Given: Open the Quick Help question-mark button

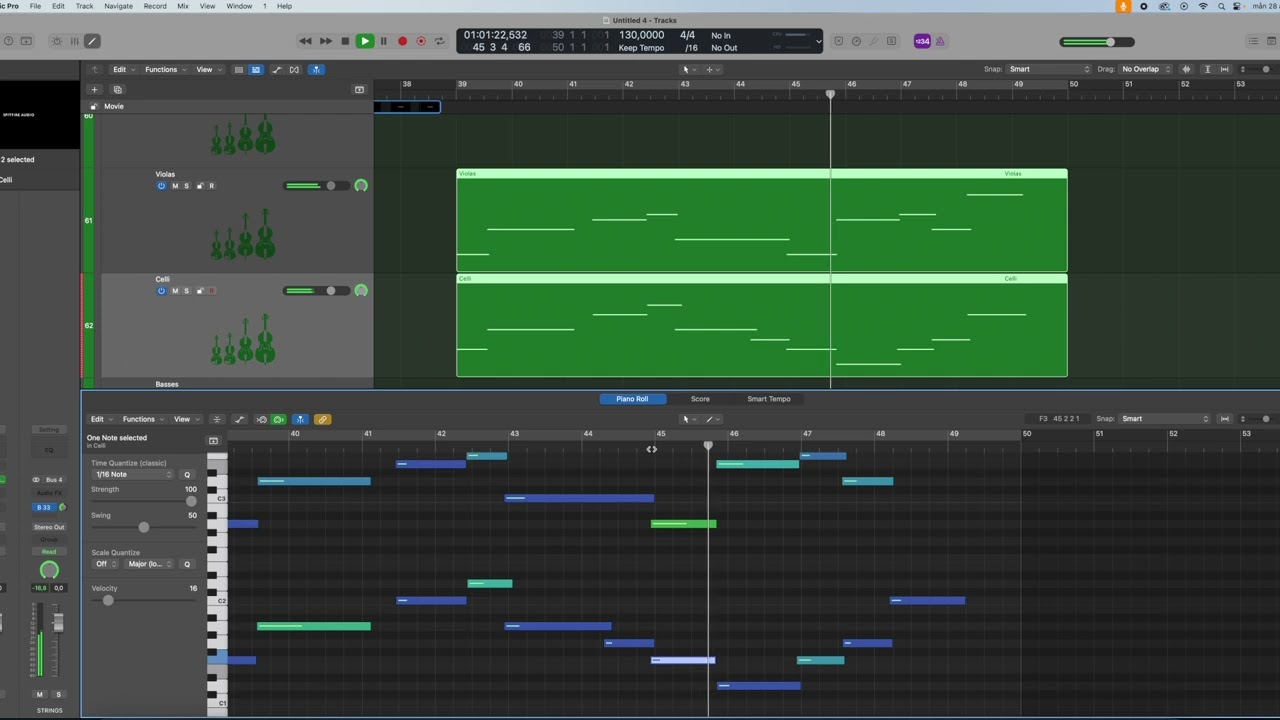Looking at the screenshot, I should click(8, 41).
